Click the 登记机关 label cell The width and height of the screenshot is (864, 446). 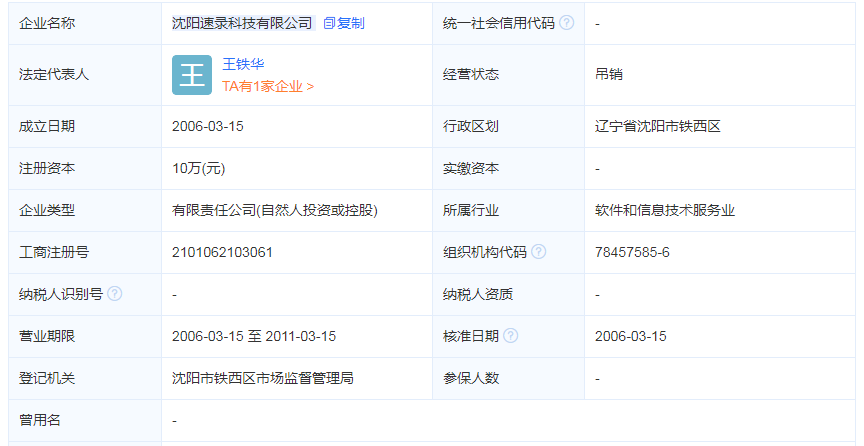point(85,378)
